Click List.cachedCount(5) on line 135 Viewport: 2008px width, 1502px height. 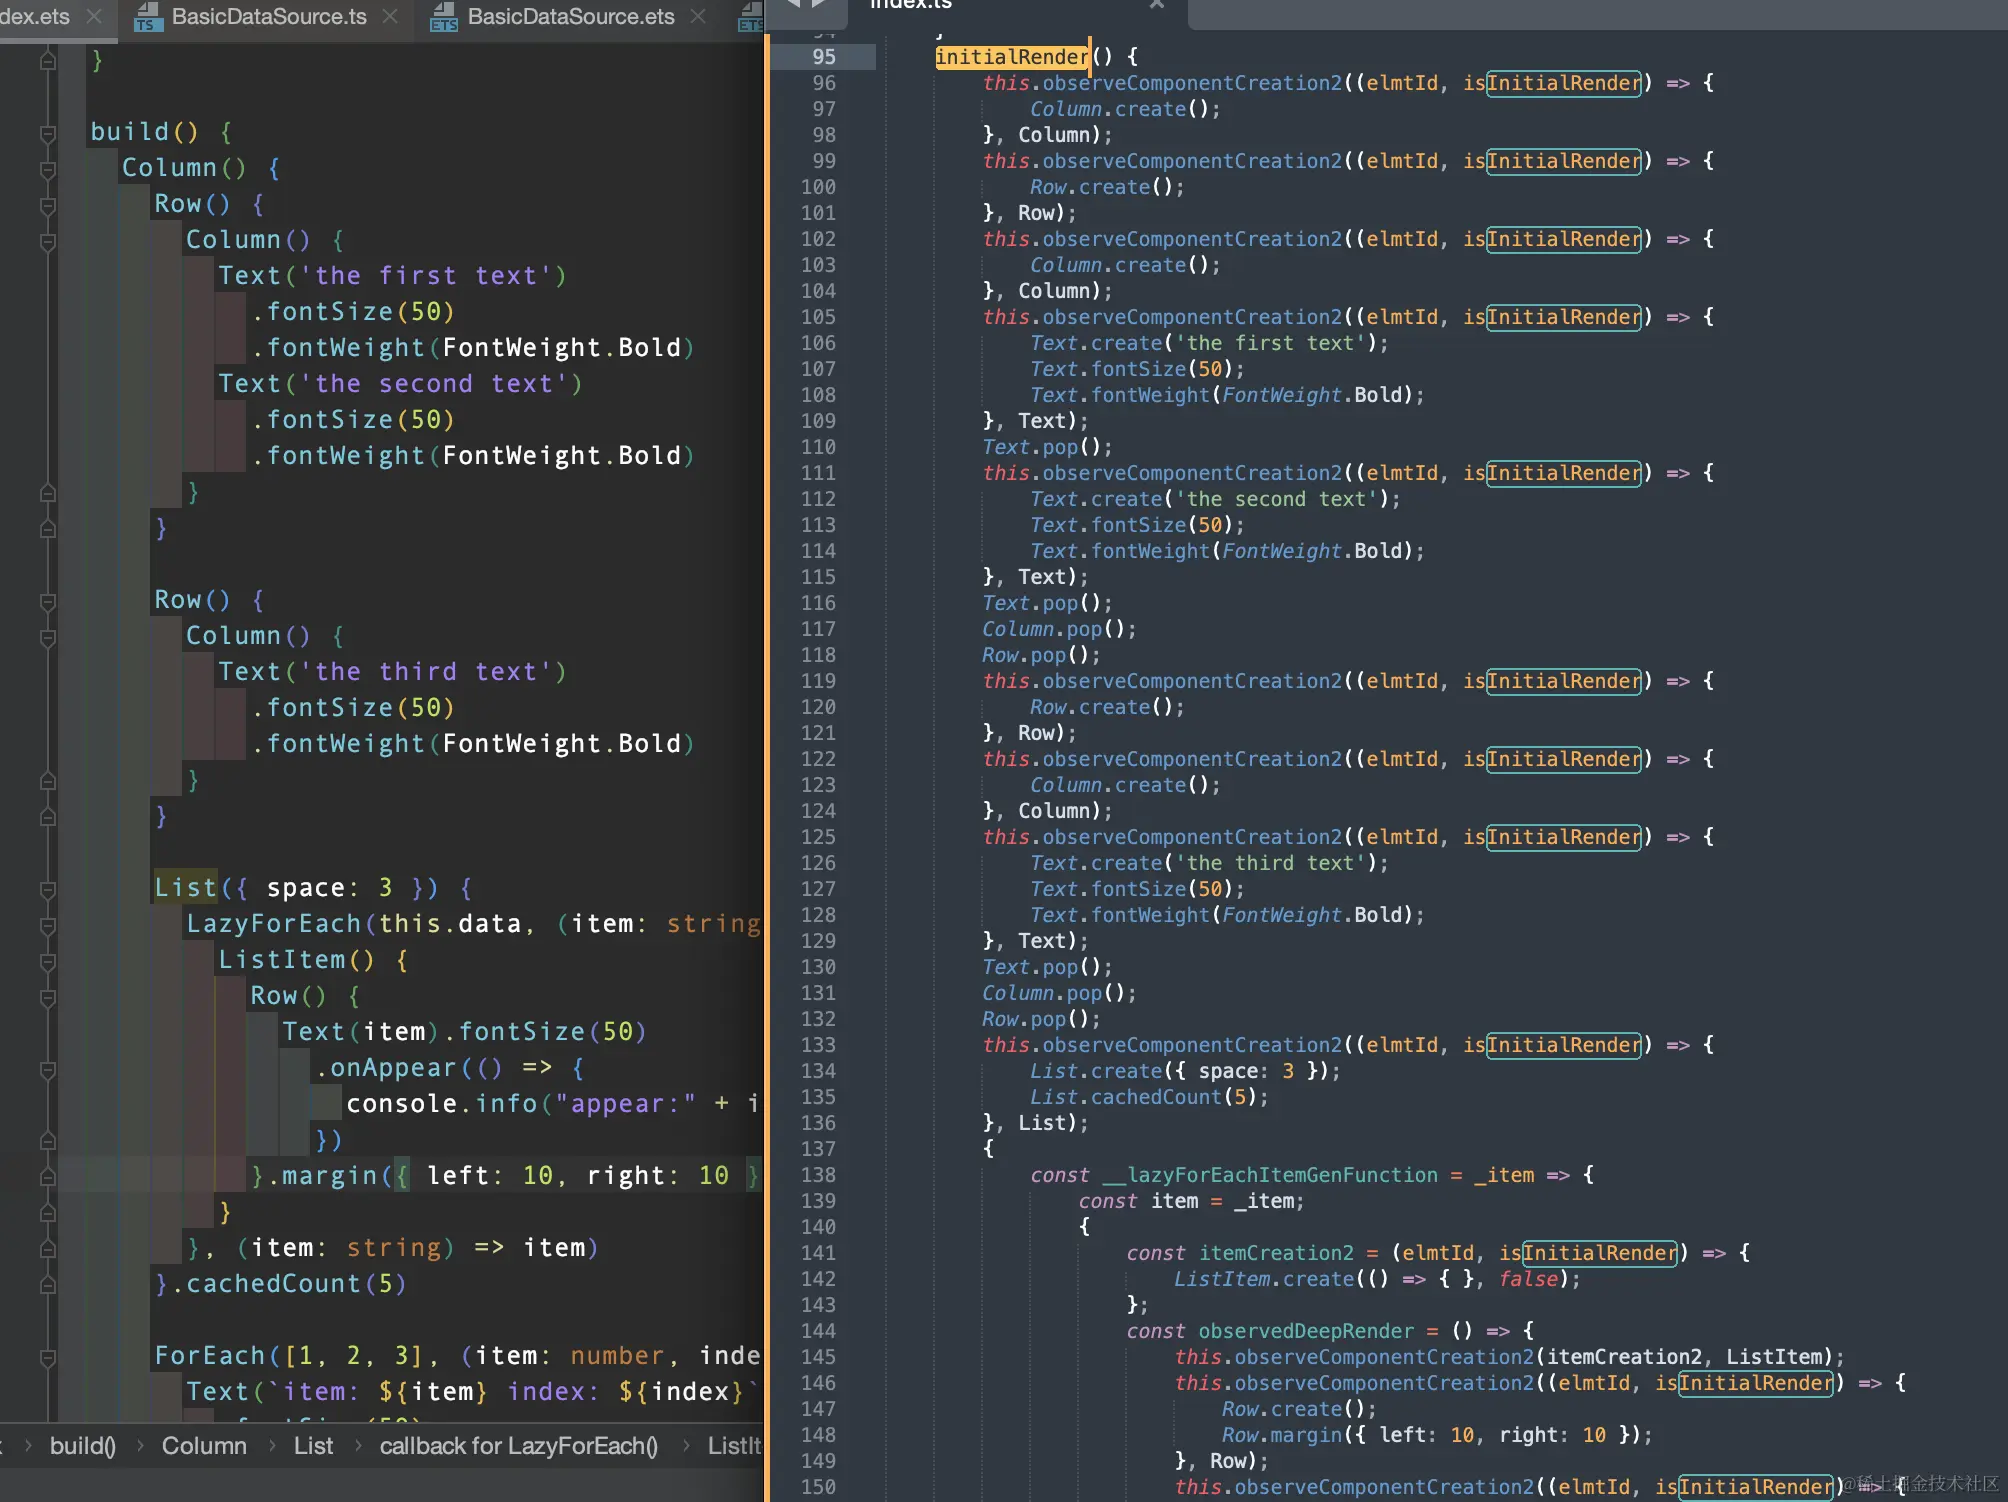tap(1149, 1097)
